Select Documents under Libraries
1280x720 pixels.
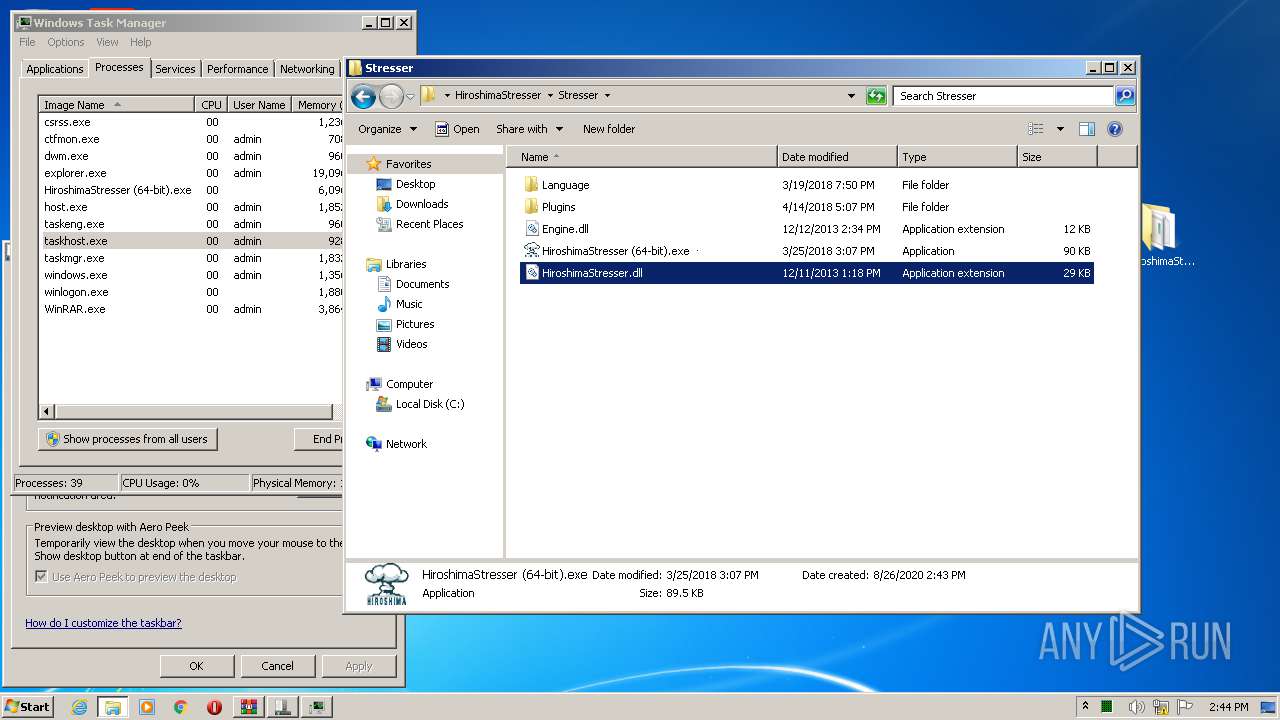422,284
